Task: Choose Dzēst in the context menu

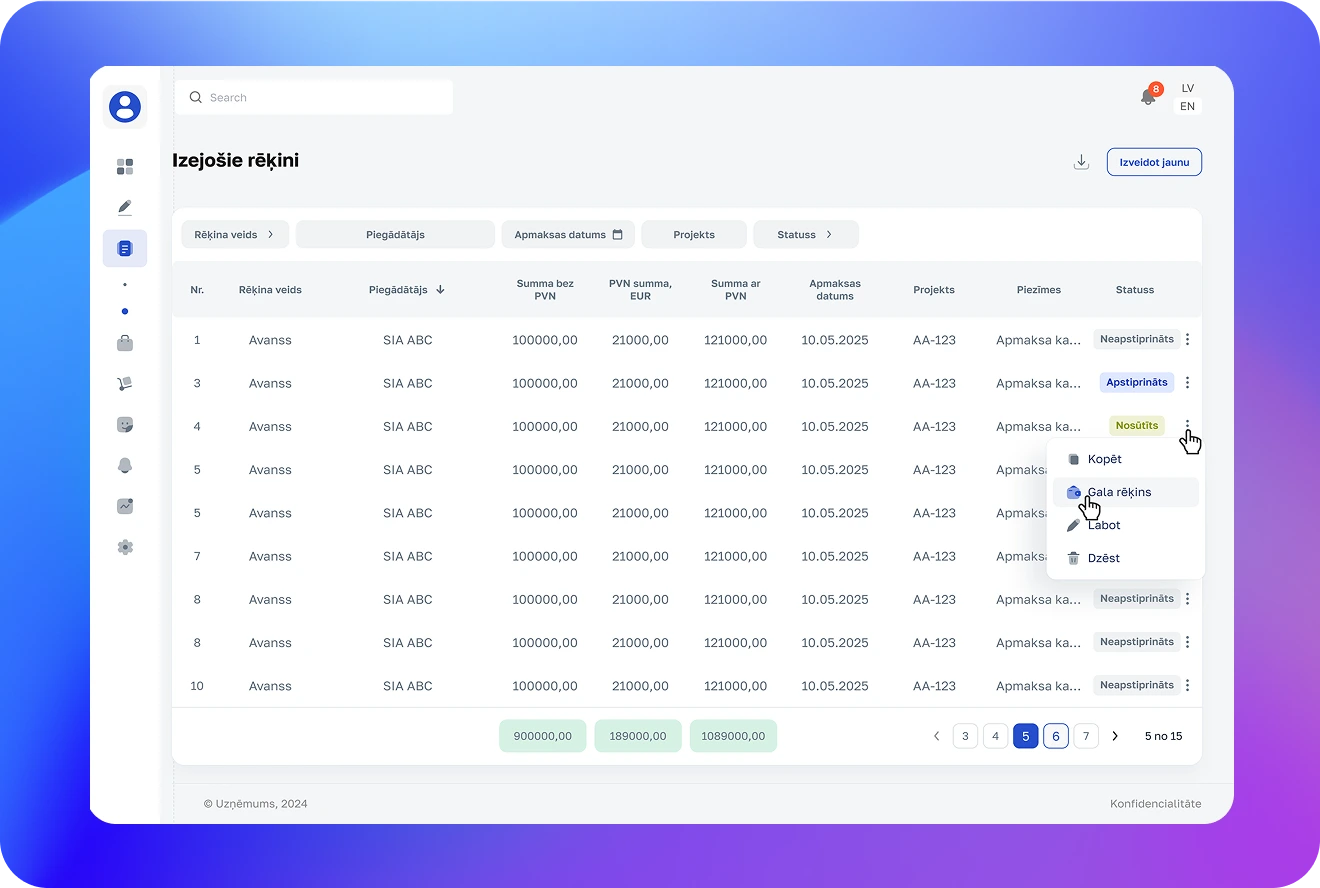Action: pos(1103,558)
